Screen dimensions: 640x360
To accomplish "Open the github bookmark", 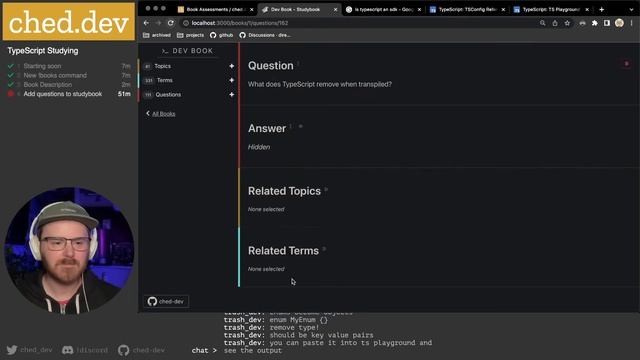I will tap(221, 36).
